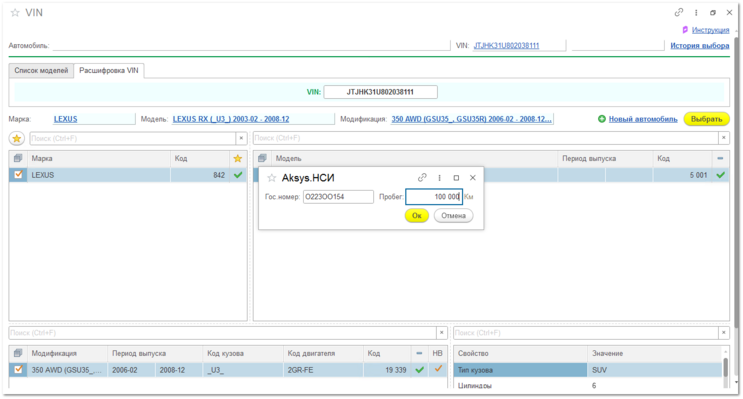The height and width of the screenshot is (399, 743).
Task: Click Новый автомобиль link
Action: click(643, 119)
